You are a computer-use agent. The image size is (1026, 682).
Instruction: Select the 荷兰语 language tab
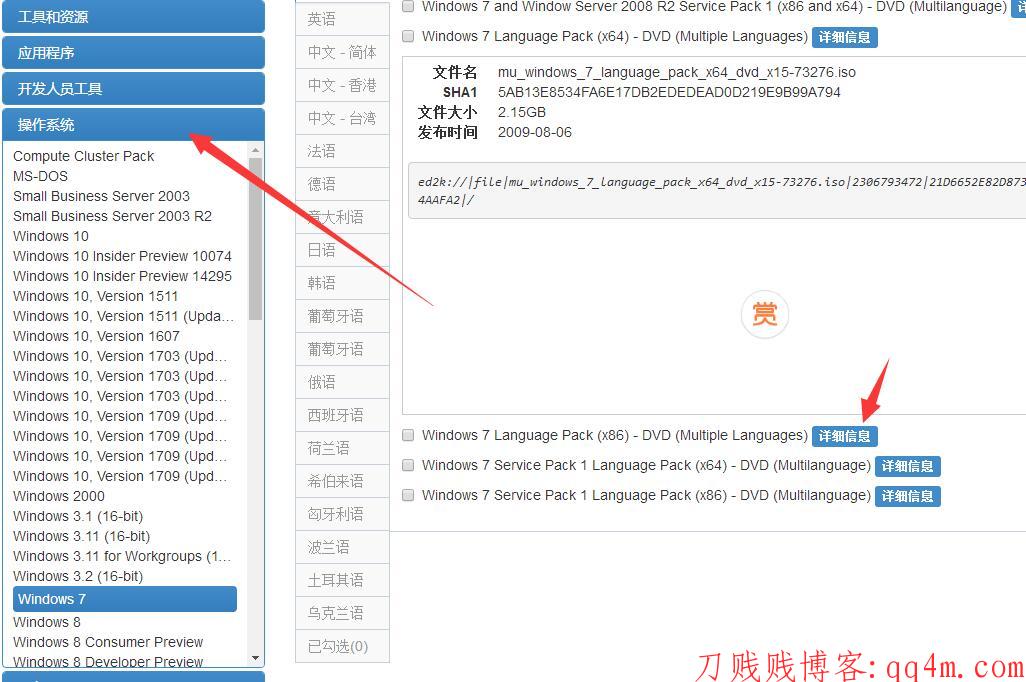(x=342, y=448)
